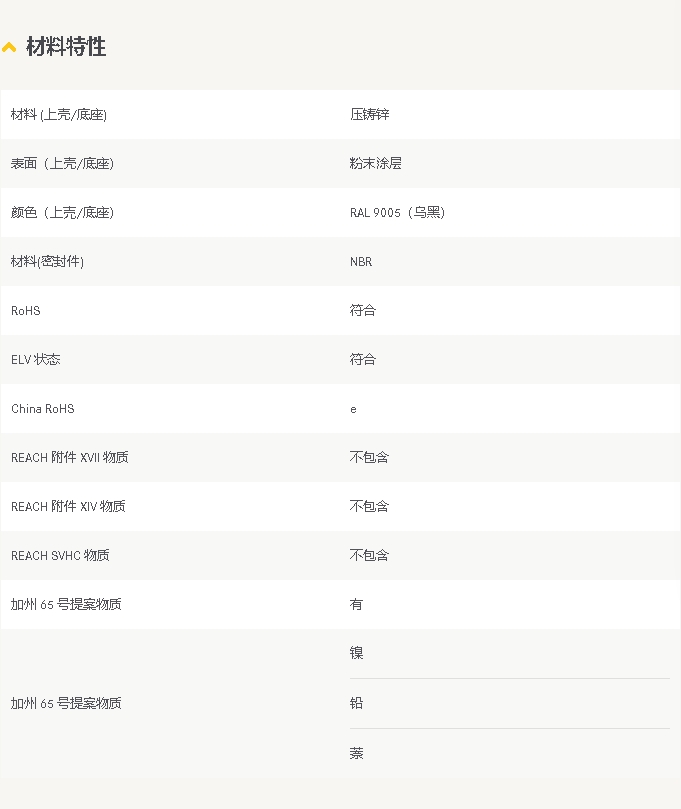
Task: Select REACH 附件 XVII 物质 label
Action: point(70,457)
